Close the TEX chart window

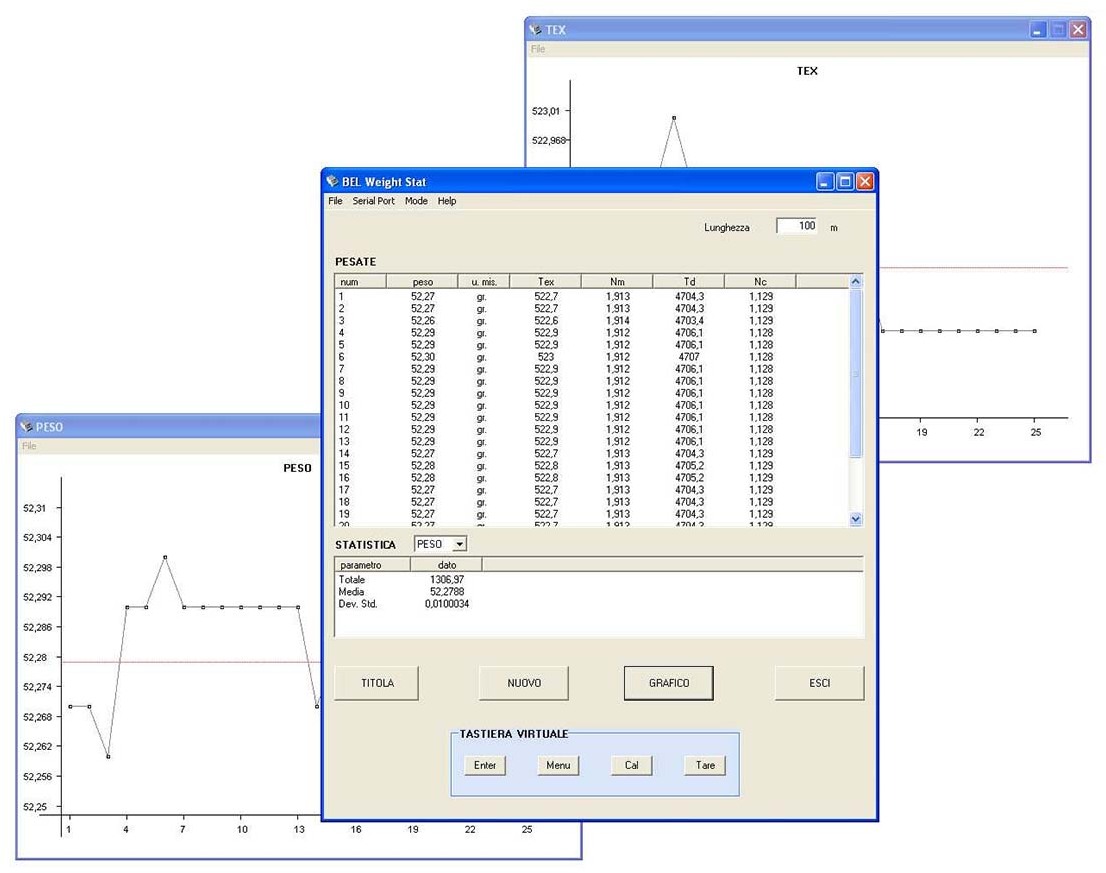[x=1078, y=30]
